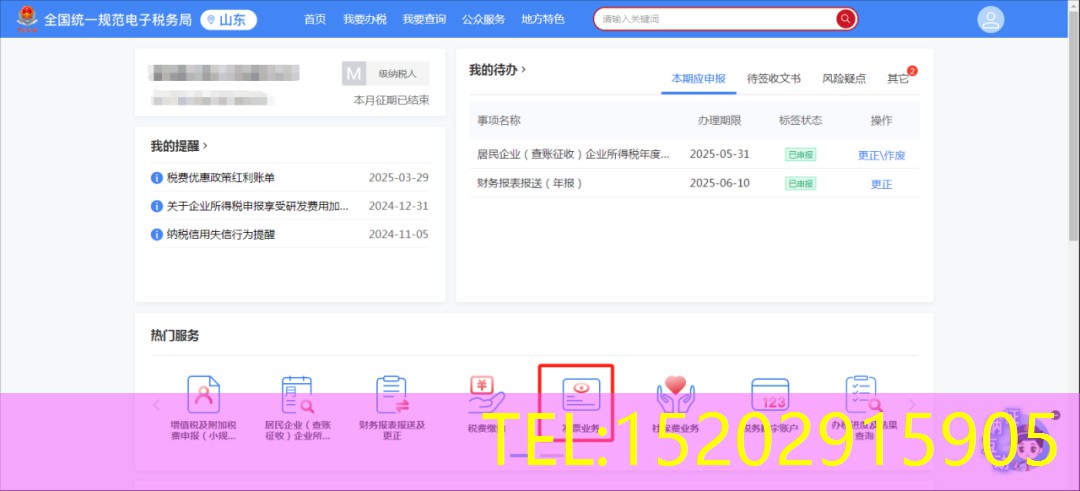
Task: Open 财务报表报送及更正 service icon
Action: [391, 395]
